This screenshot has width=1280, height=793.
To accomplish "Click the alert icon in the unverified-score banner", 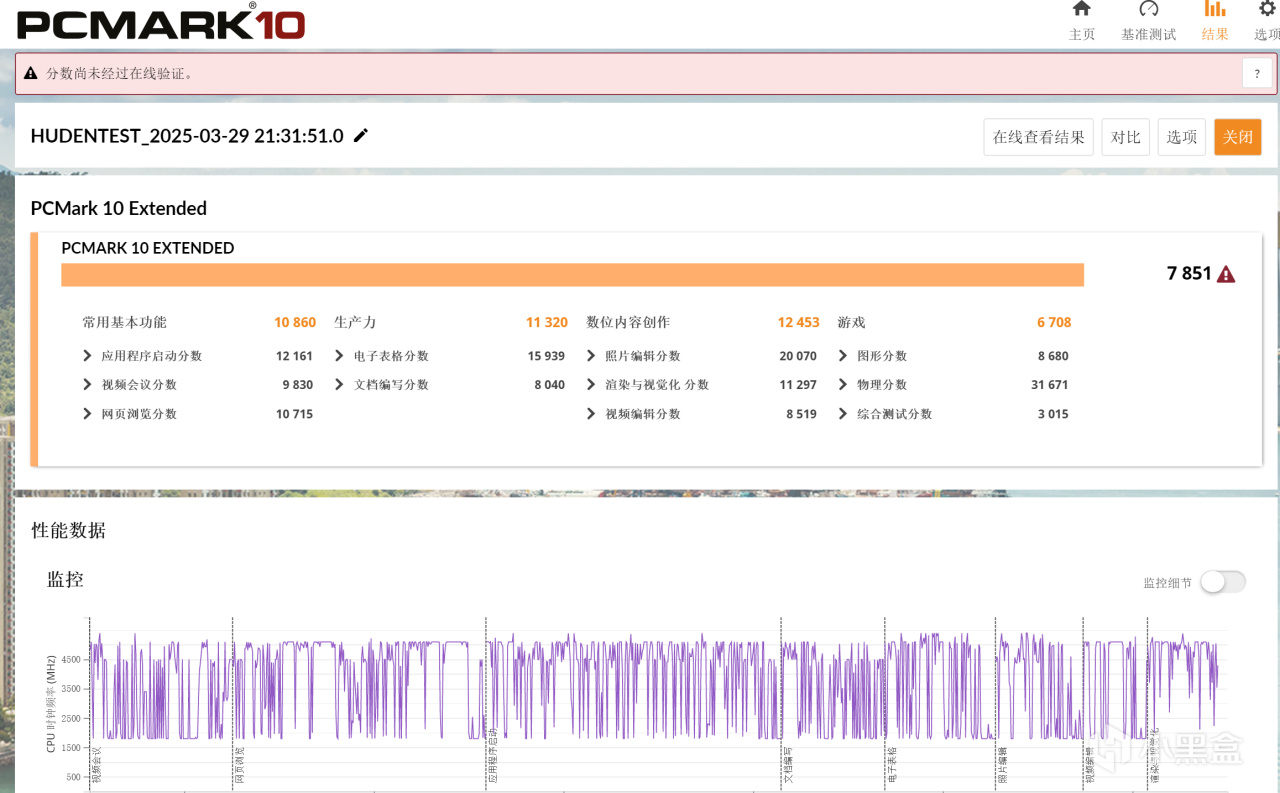I will [x=31, y=73].
